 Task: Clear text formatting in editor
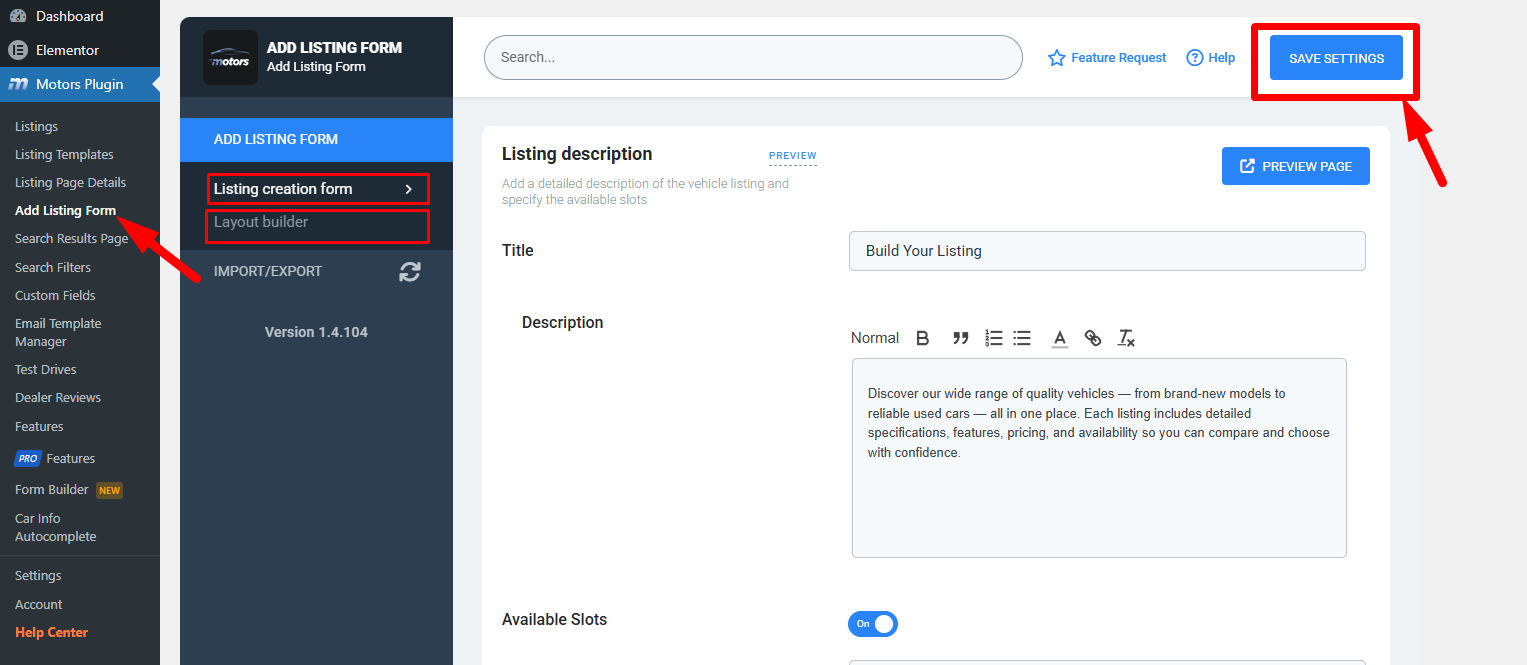tap(1126, 338)
